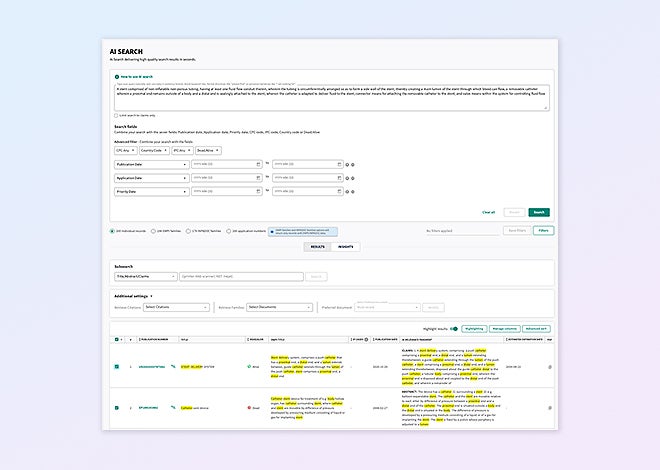This screenshot has height=470, width=660.
Task: Toggle the Highlight results switch
Action: tap(453, 328)
